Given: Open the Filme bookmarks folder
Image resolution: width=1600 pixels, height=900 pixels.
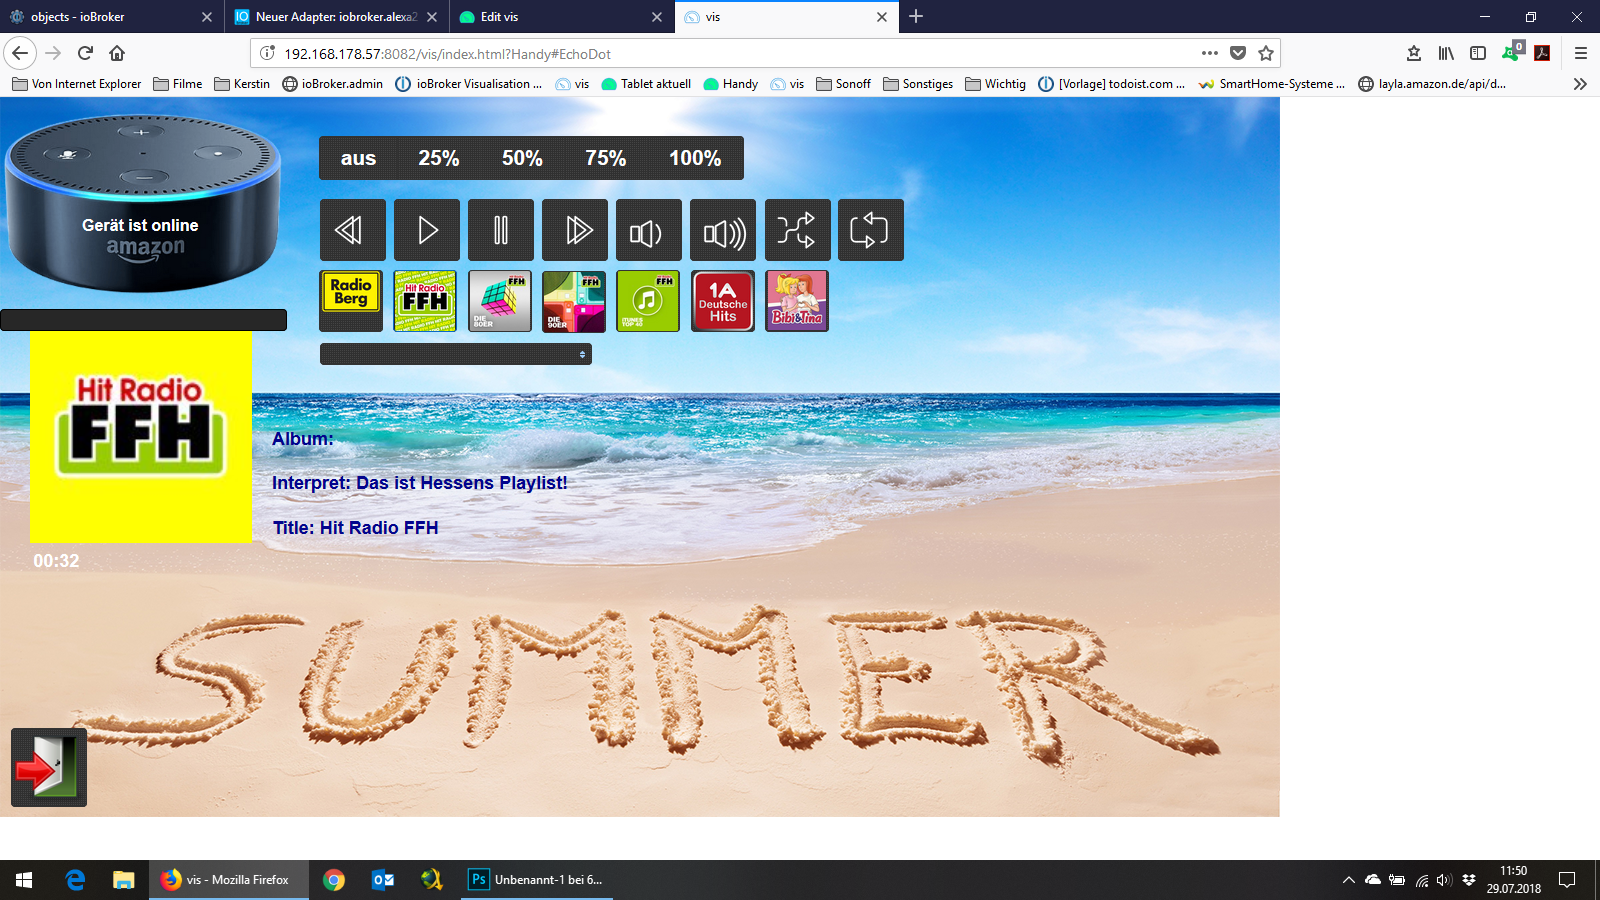Looking at the screenshot, I should tap(178, 84).
